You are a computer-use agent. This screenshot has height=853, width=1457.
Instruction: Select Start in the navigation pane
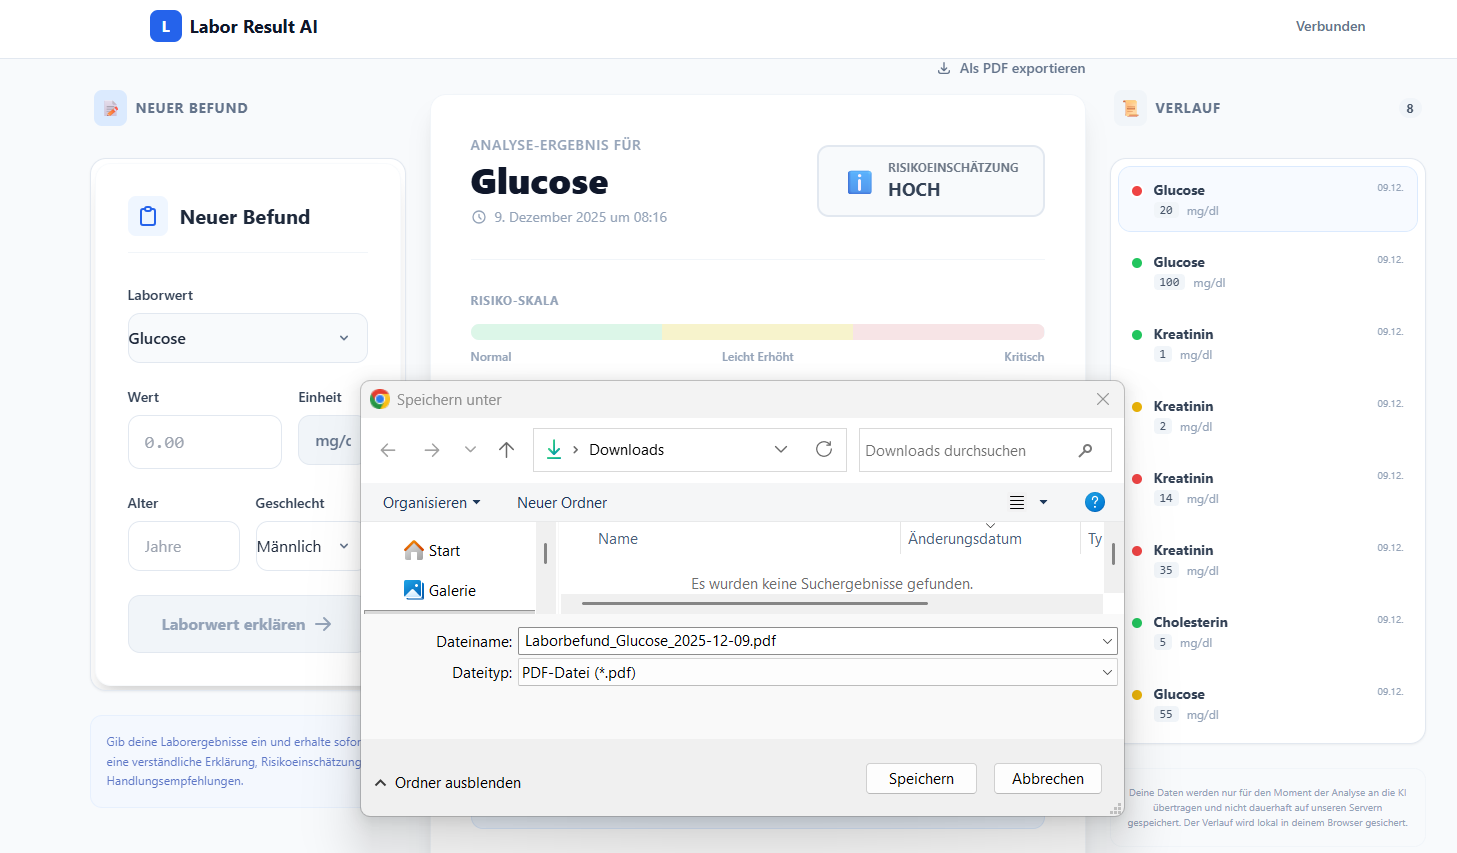coord(444,551)
